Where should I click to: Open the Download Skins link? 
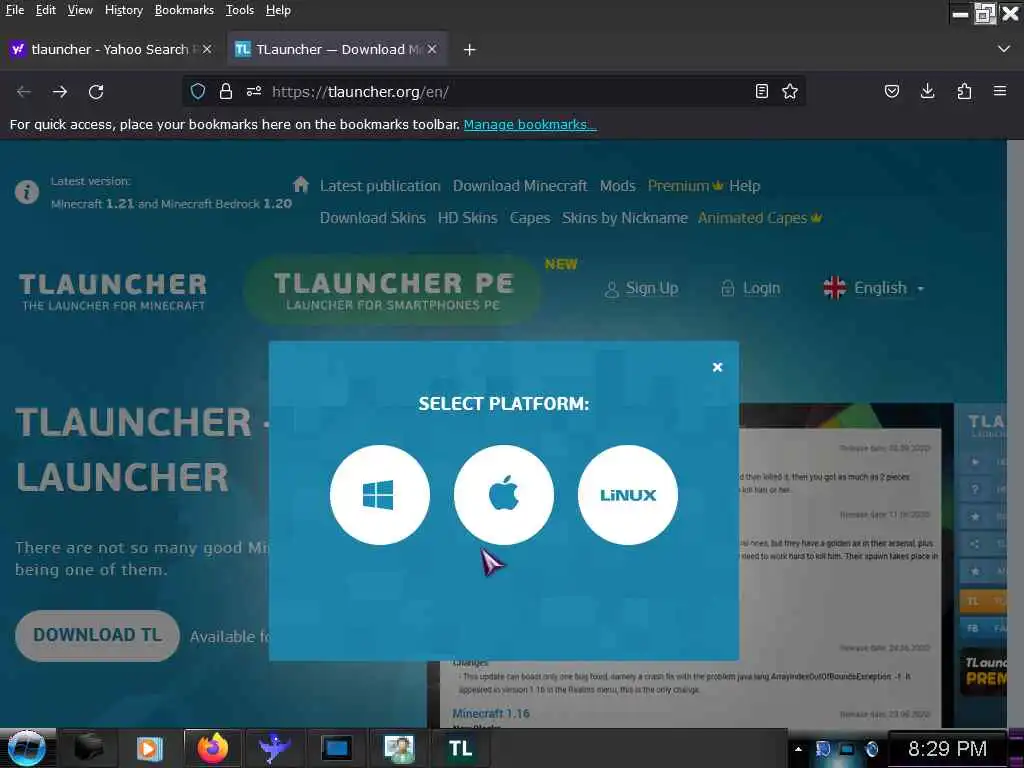pyautogui.click(x=373, y=218)
